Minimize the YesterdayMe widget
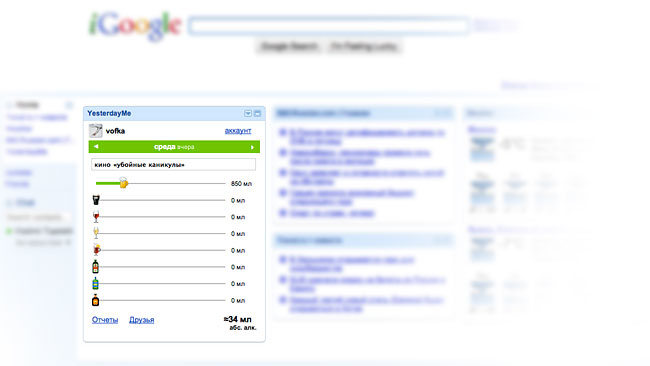This screenshot has height=366, width=650. (x=257, y=113)
